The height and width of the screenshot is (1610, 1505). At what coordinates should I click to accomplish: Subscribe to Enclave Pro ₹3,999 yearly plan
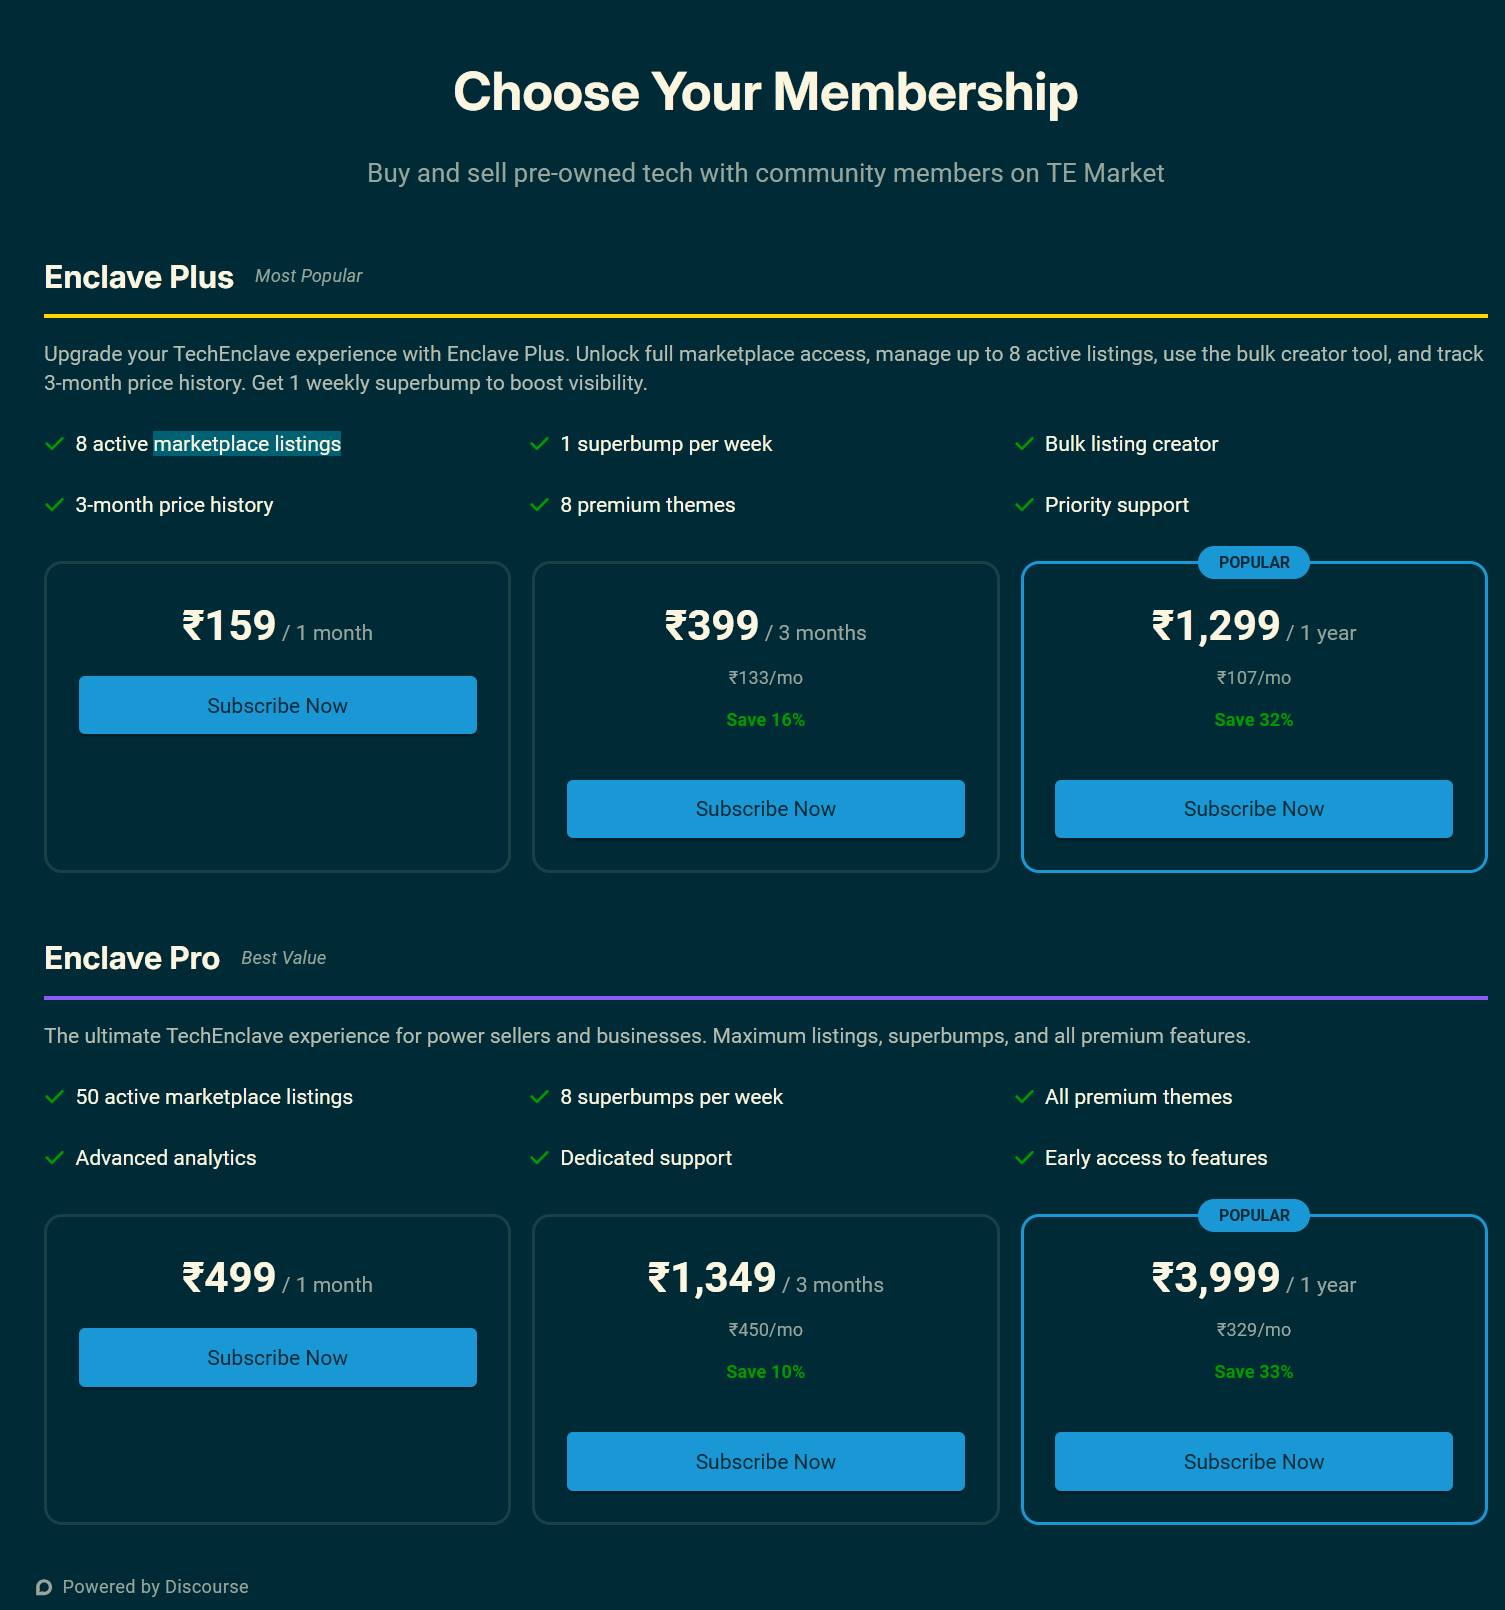[1253, 1461]
